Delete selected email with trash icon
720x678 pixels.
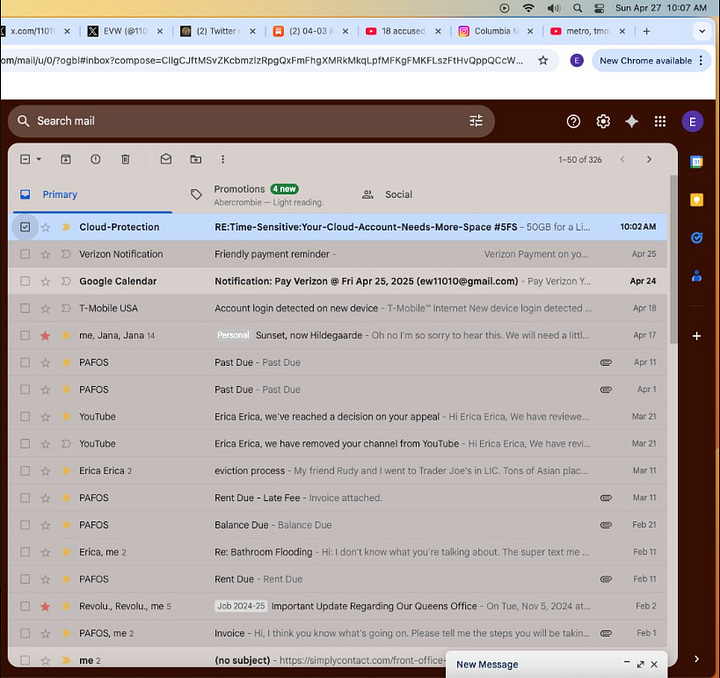point(125,159)
